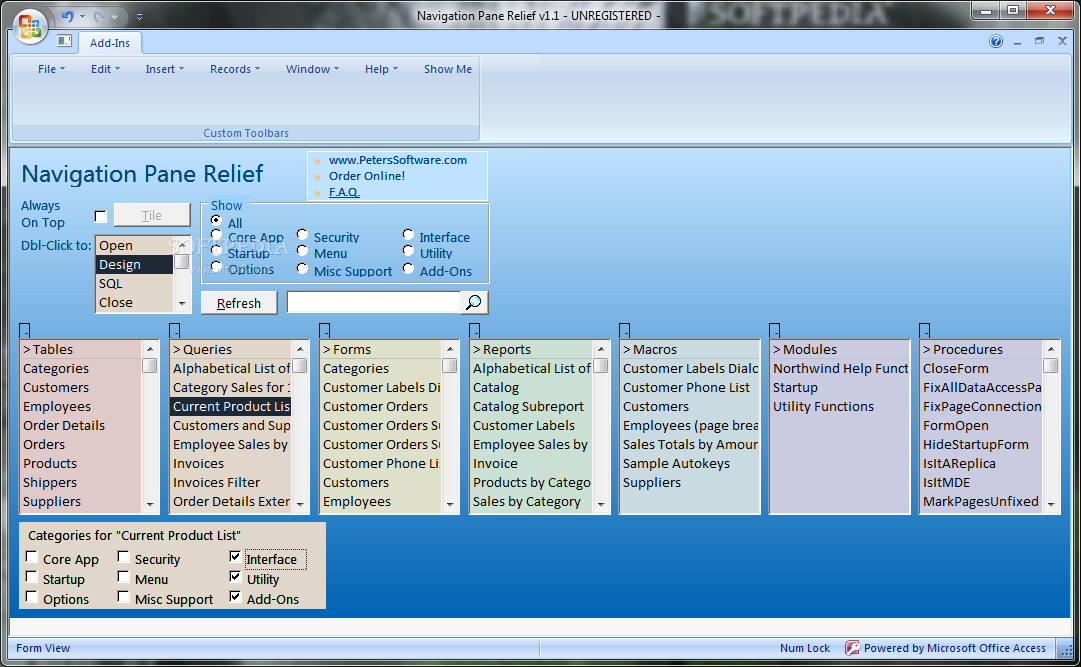Uncheck Interface in the Categories panel
The image size is (1081, 667).
point(235,557)
